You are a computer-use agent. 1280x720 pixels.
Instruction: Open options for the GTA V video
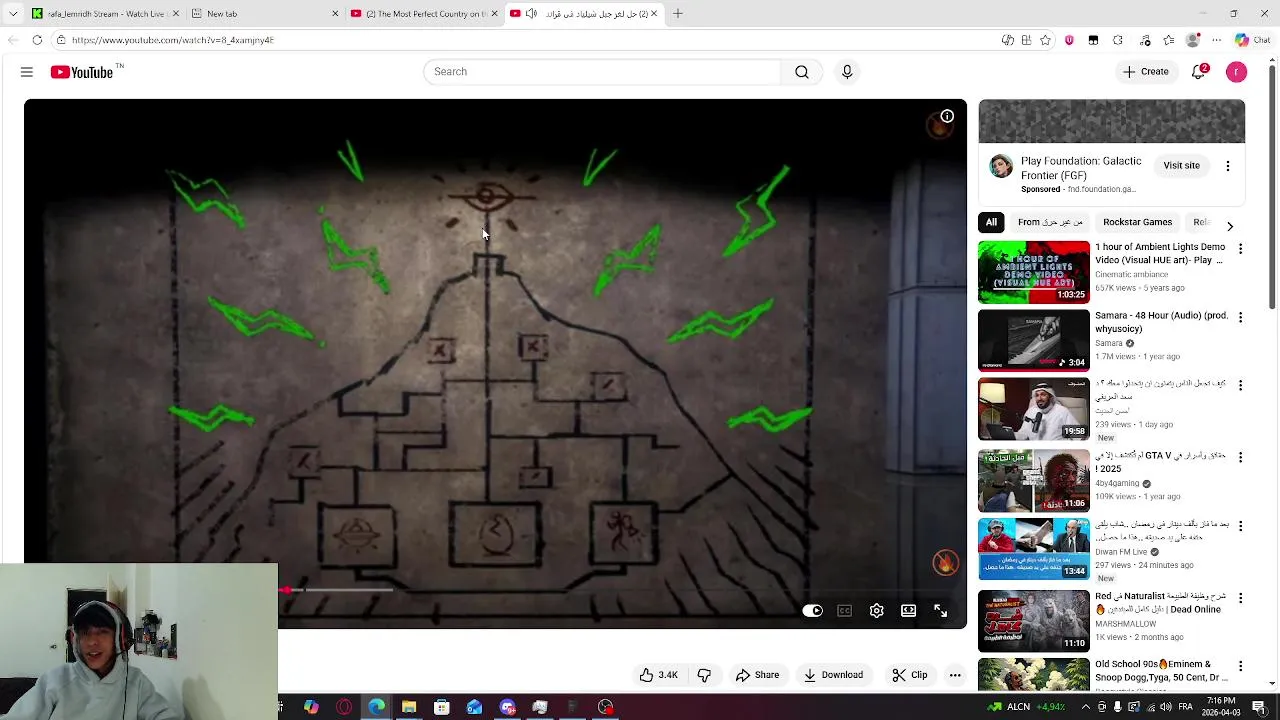(x=1240, y=457)
